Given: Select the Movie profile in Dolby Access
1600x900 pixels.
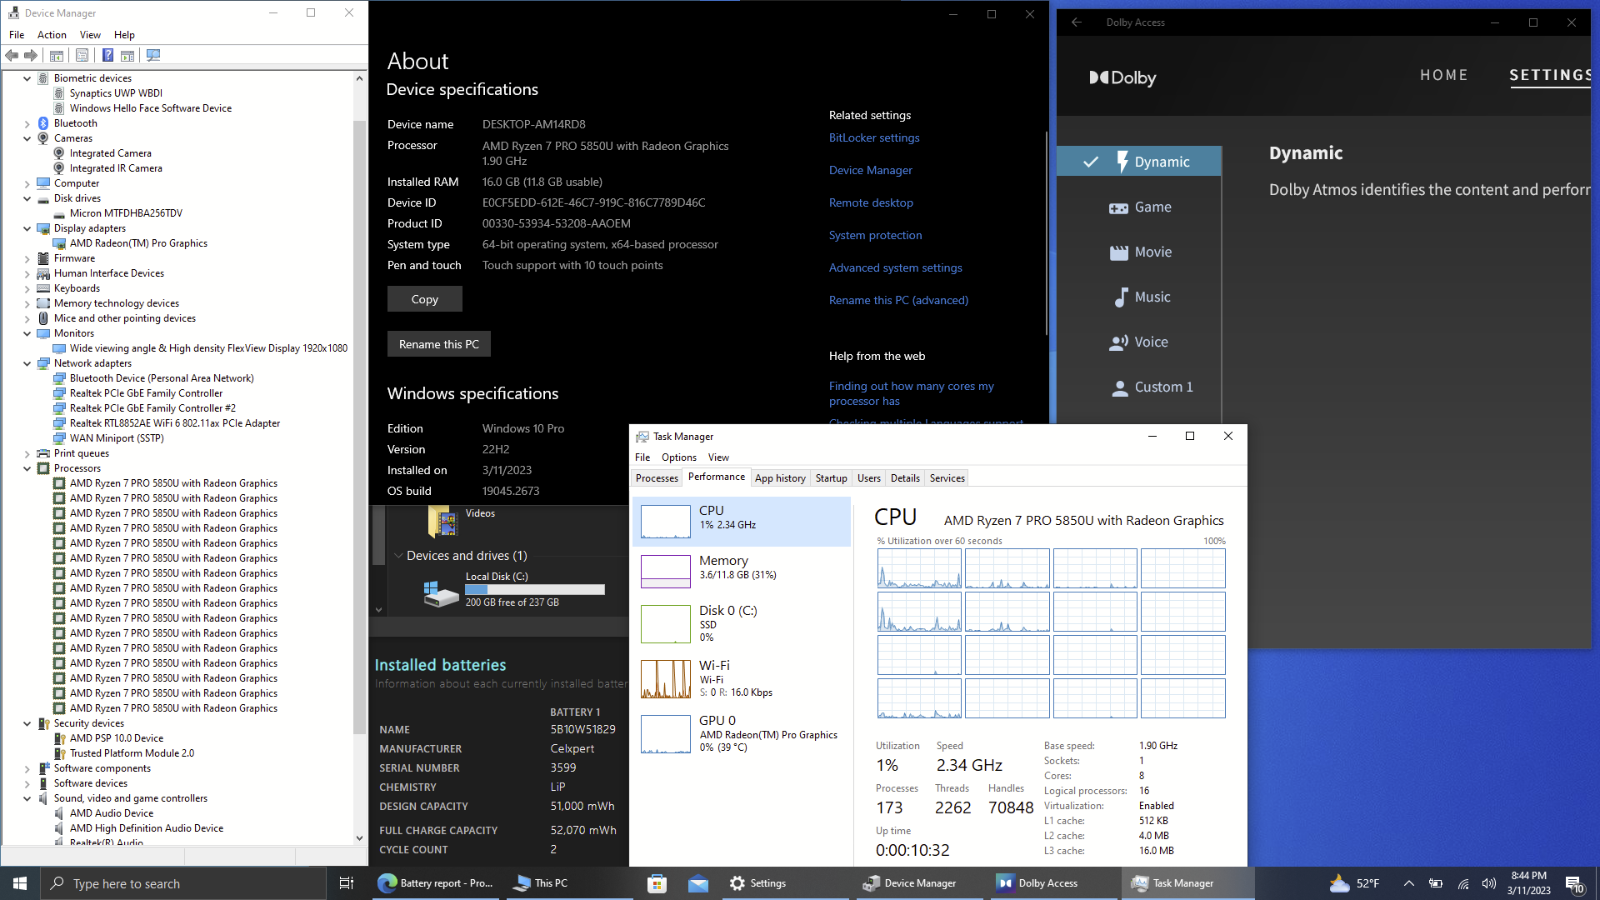Looking at the screenshot, I should pyautogui.click(x=1139, y=252).
